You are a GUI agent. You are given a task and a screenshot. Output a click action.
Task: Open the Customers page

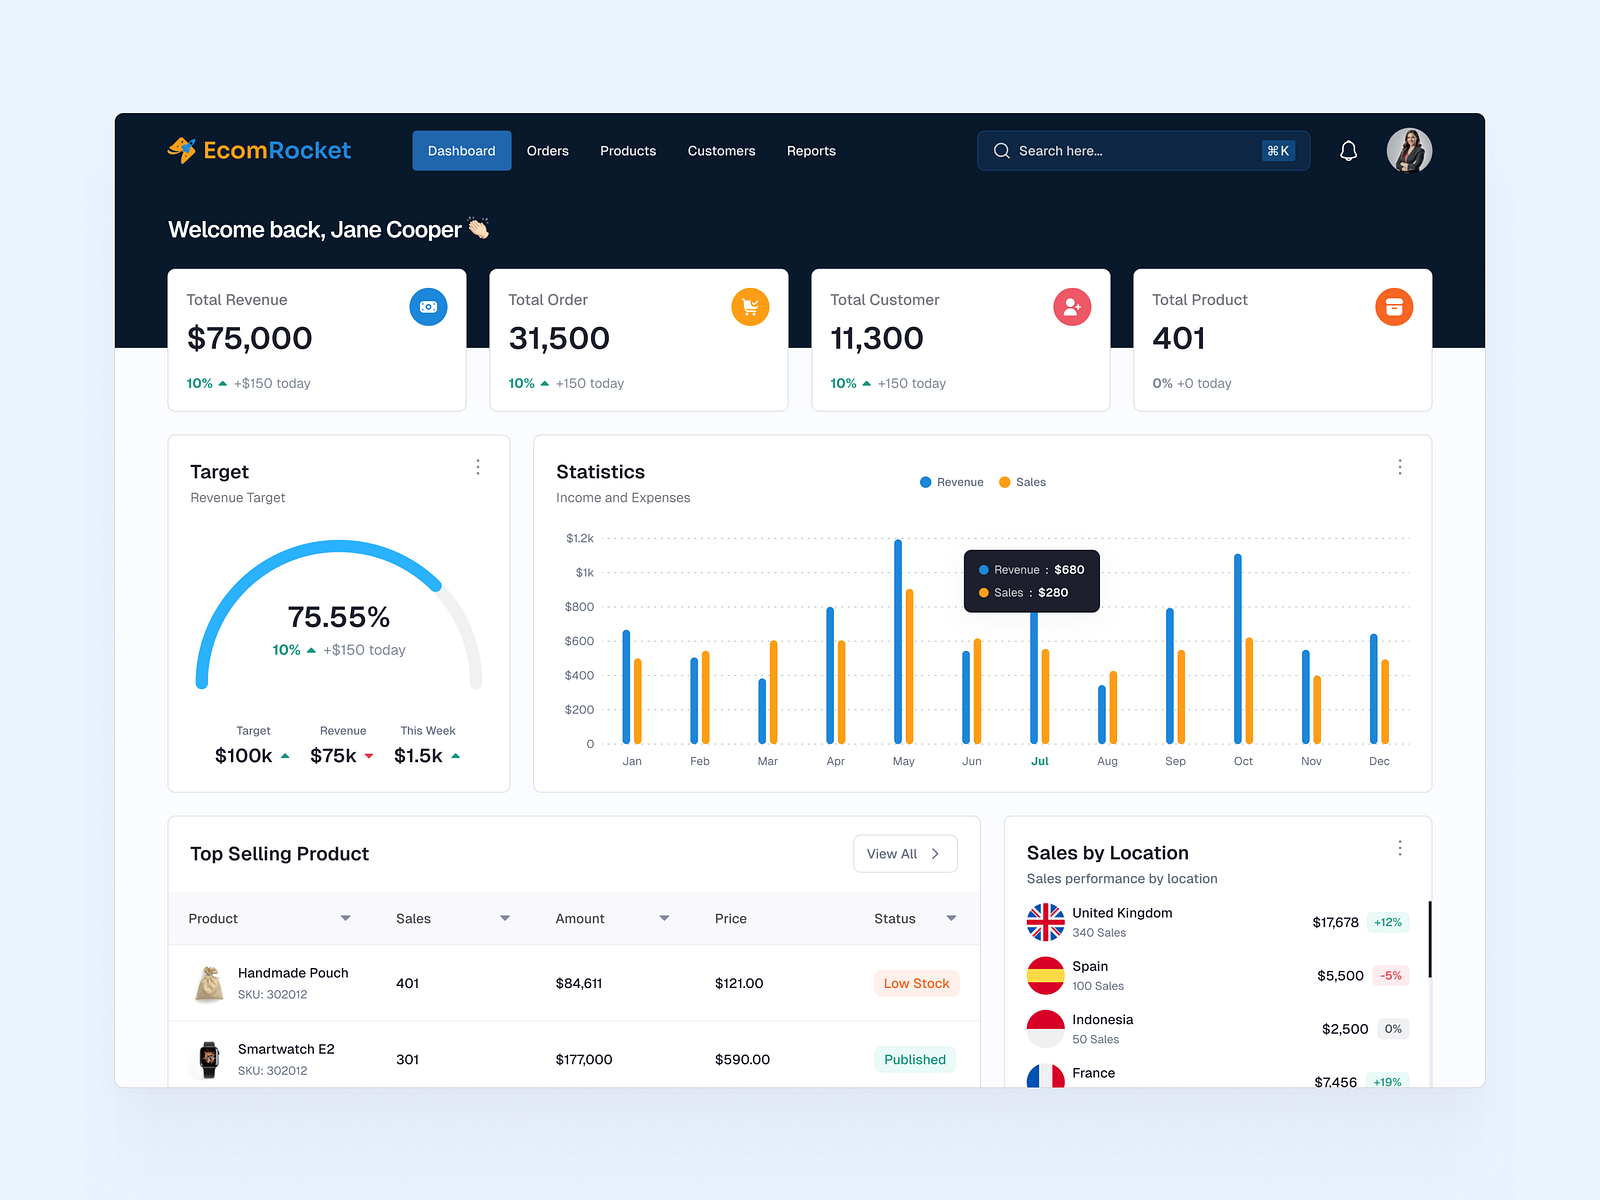tap(721, 150)
